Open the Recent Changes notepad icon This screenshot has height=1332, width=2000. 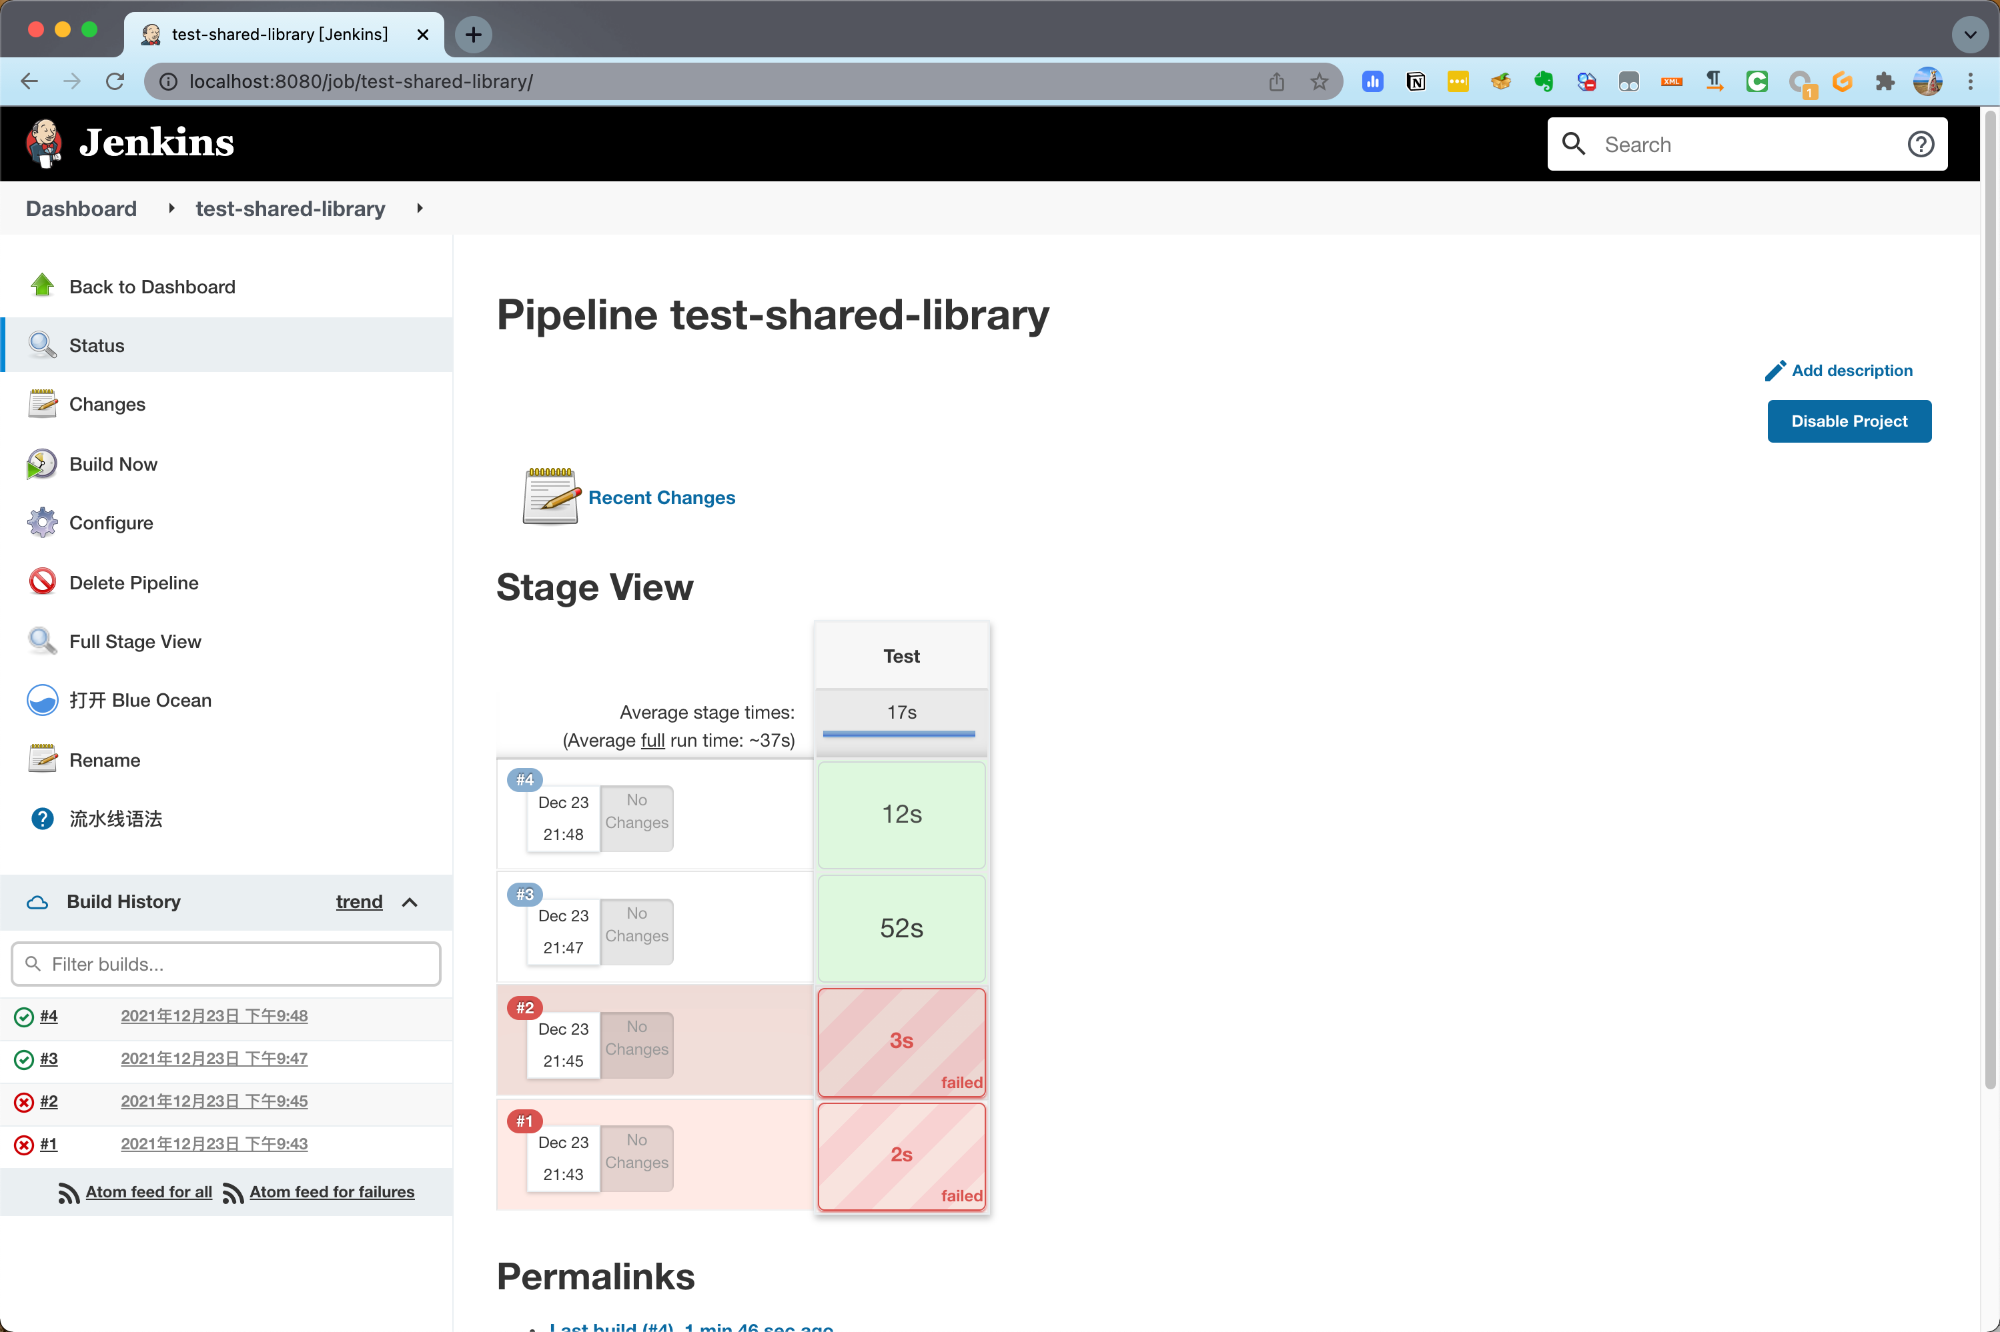click(551, 496)
